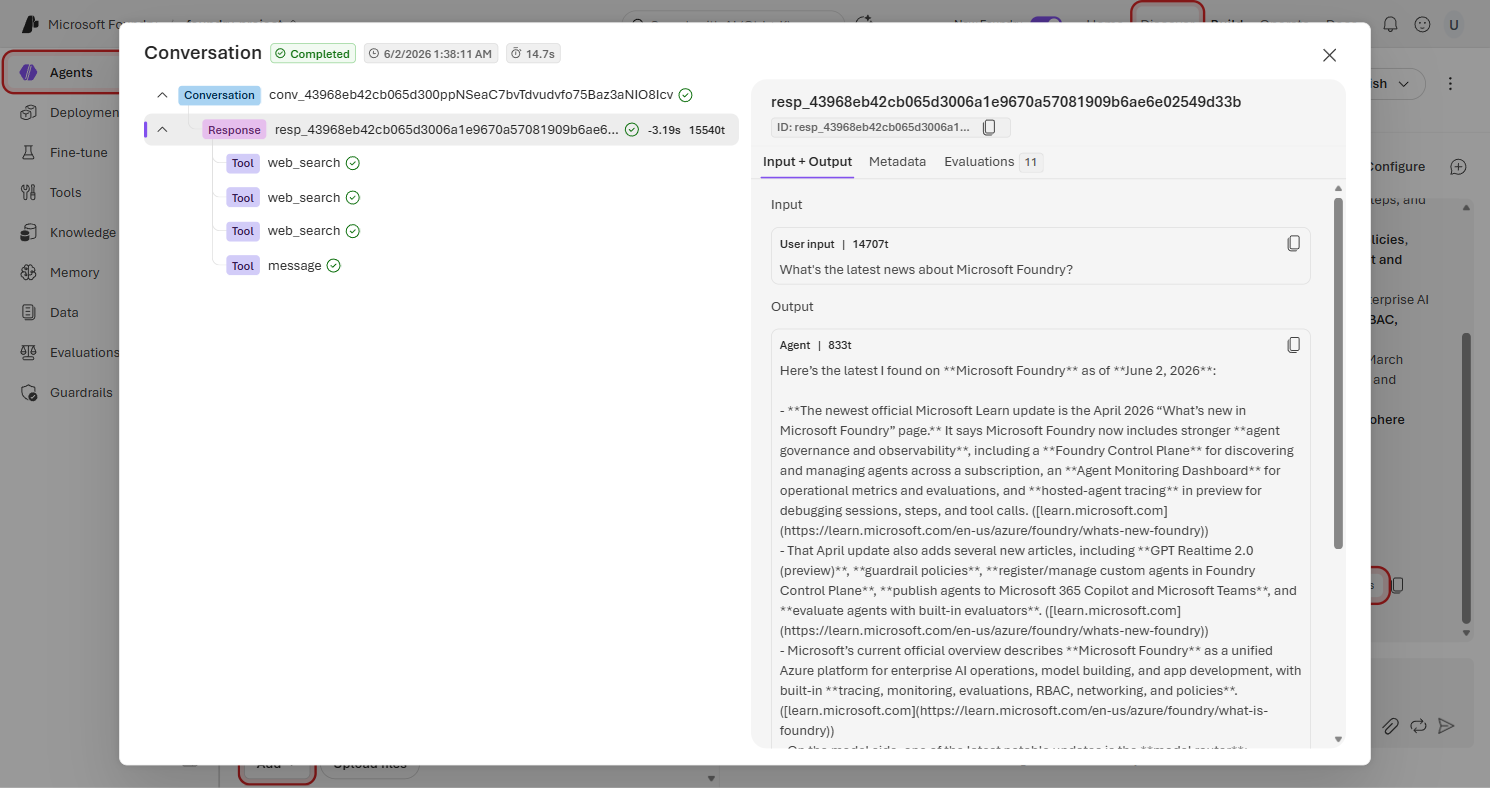This screenshot has height=788, width=1490.
Task: Click the copy icon in background chat
Action: (1398, 585)
